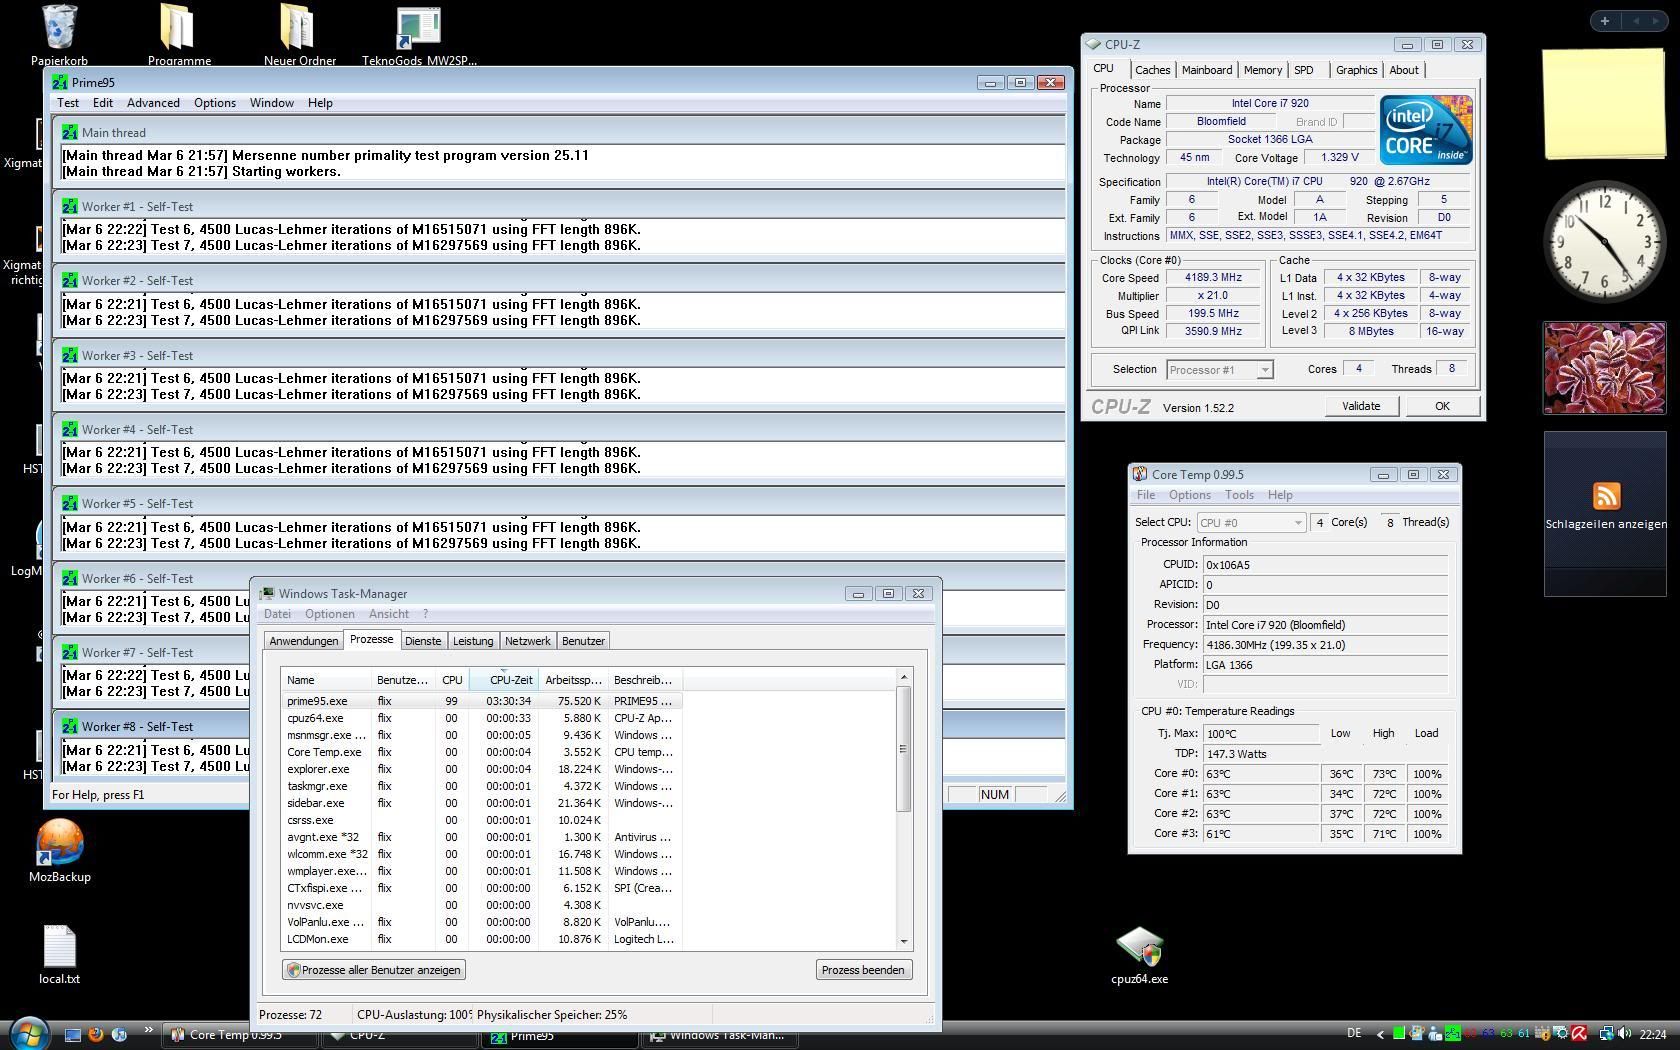Viewport: 1680px width, 1050px height.
Task: Open the Programme folder on desktop
Action: tap(178, 28)
